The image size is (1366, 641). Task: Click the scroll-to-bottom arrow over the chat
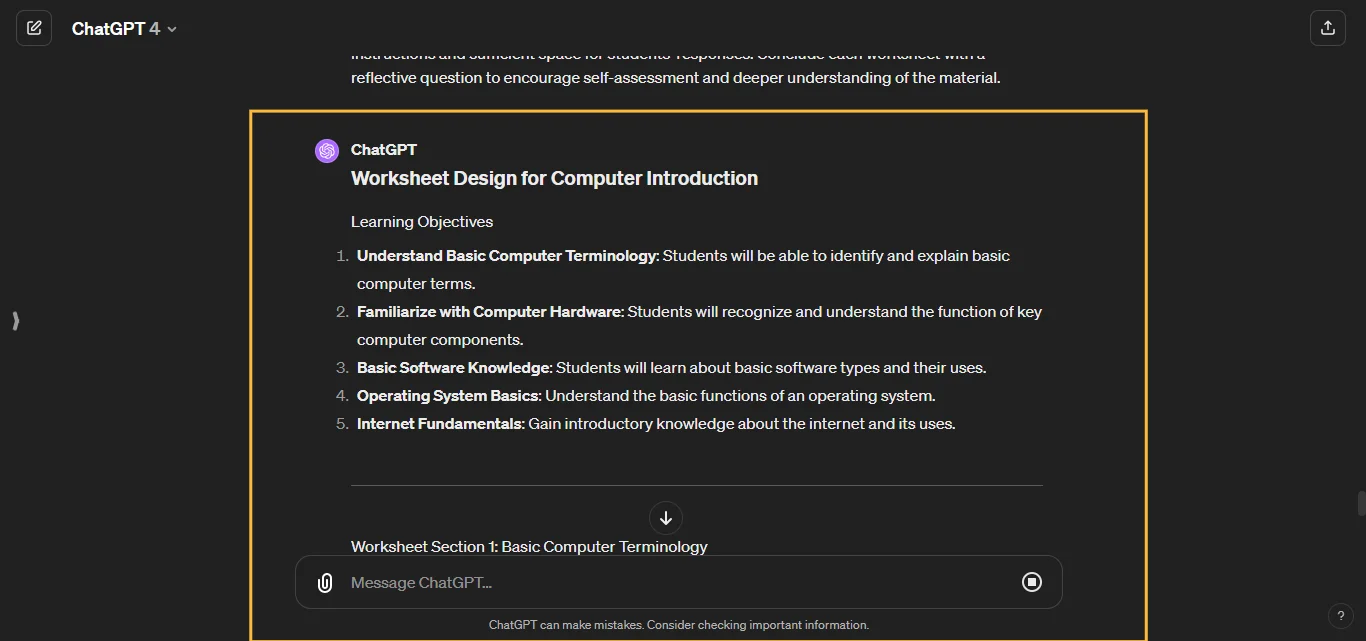[x=665, y=517]
